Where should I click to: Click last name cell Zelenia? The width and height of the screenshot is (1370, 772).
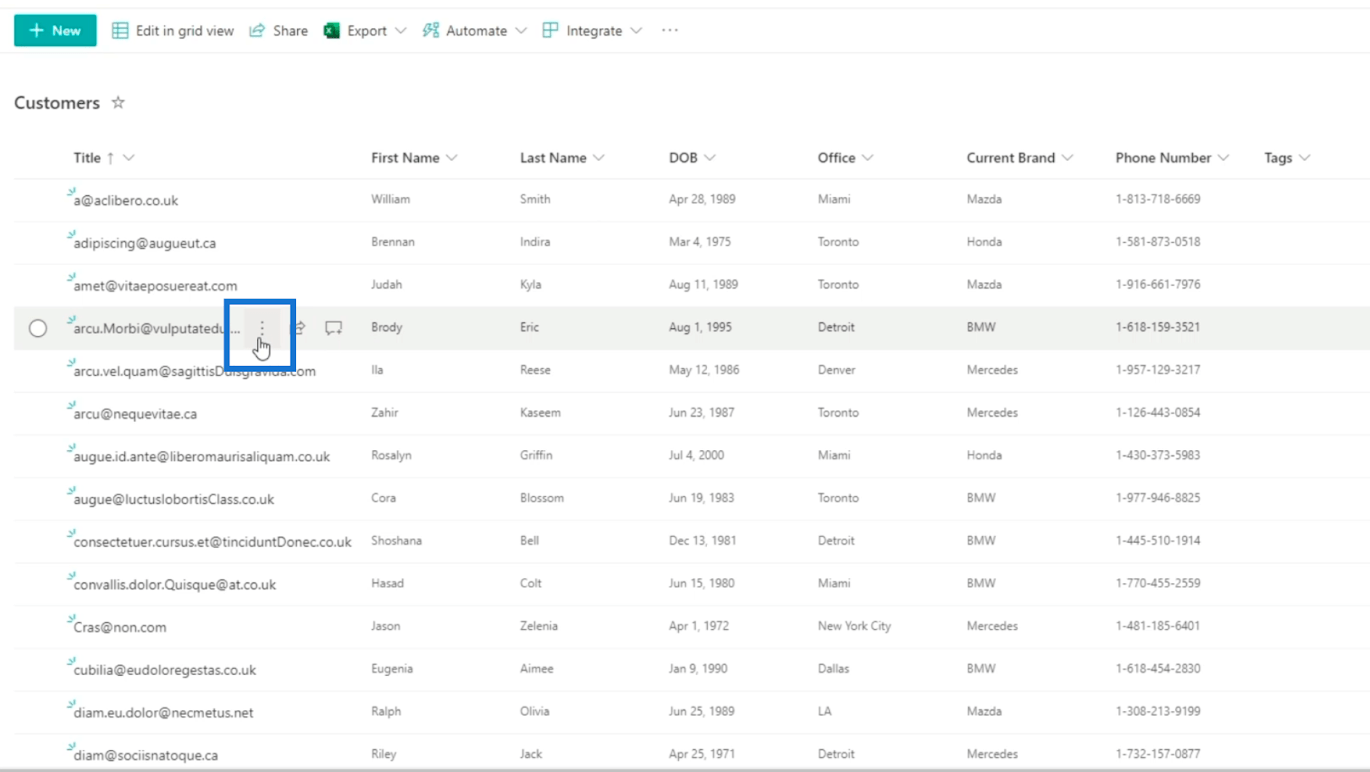(x=541, y=626)
